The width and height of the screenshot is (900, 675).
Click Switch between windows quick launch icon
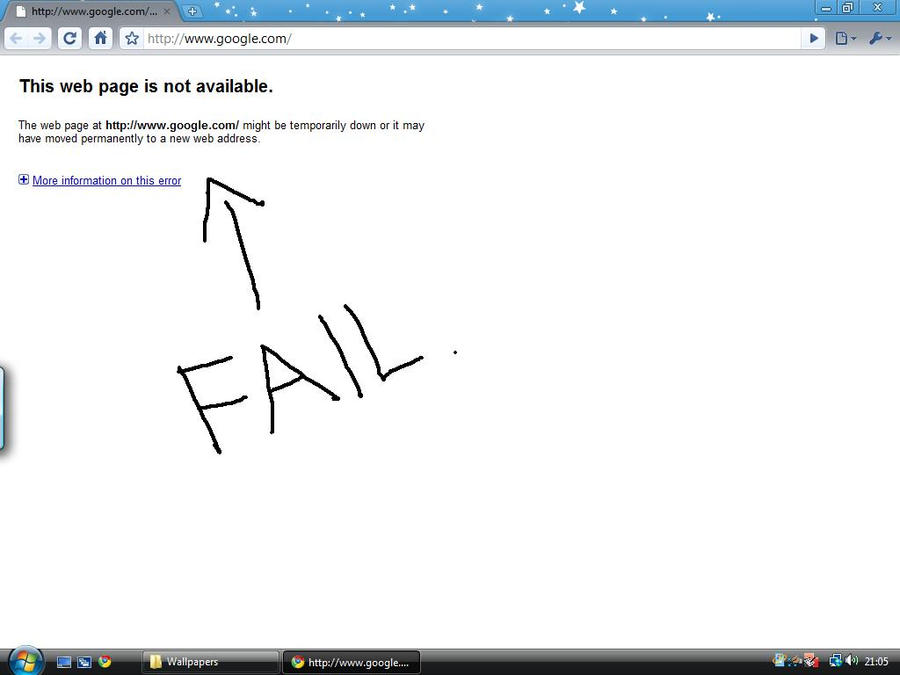84,662
